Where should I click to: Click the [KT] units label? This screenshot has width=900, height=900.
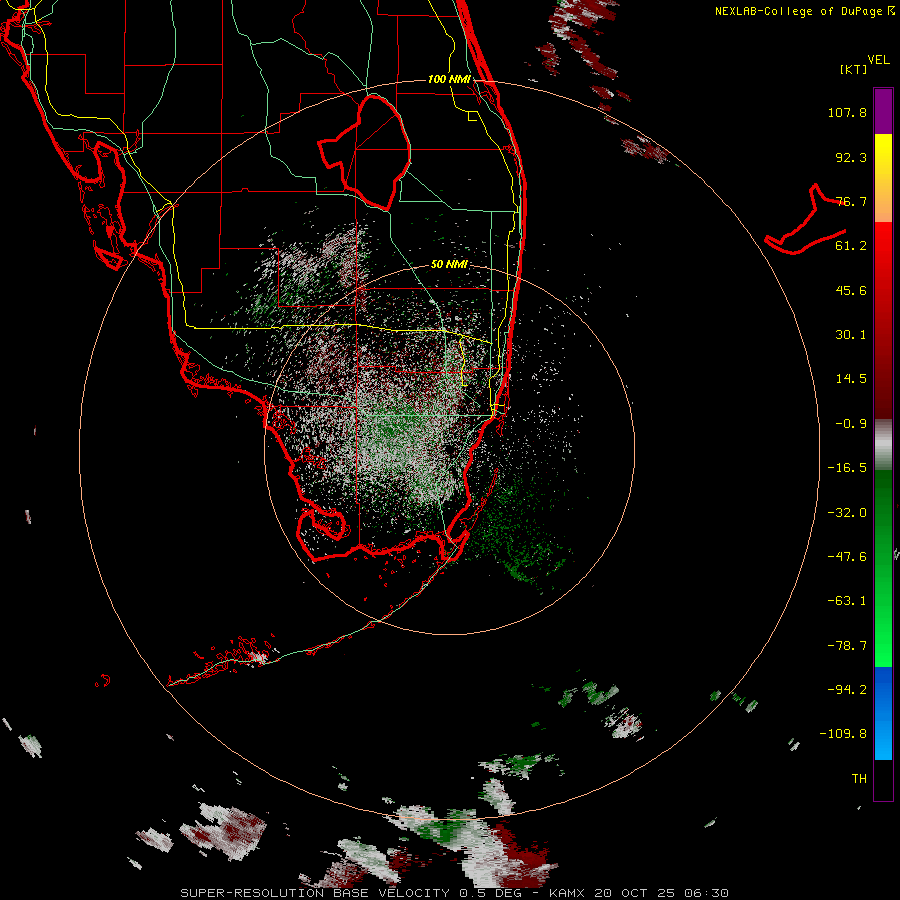tap(854, 69)
